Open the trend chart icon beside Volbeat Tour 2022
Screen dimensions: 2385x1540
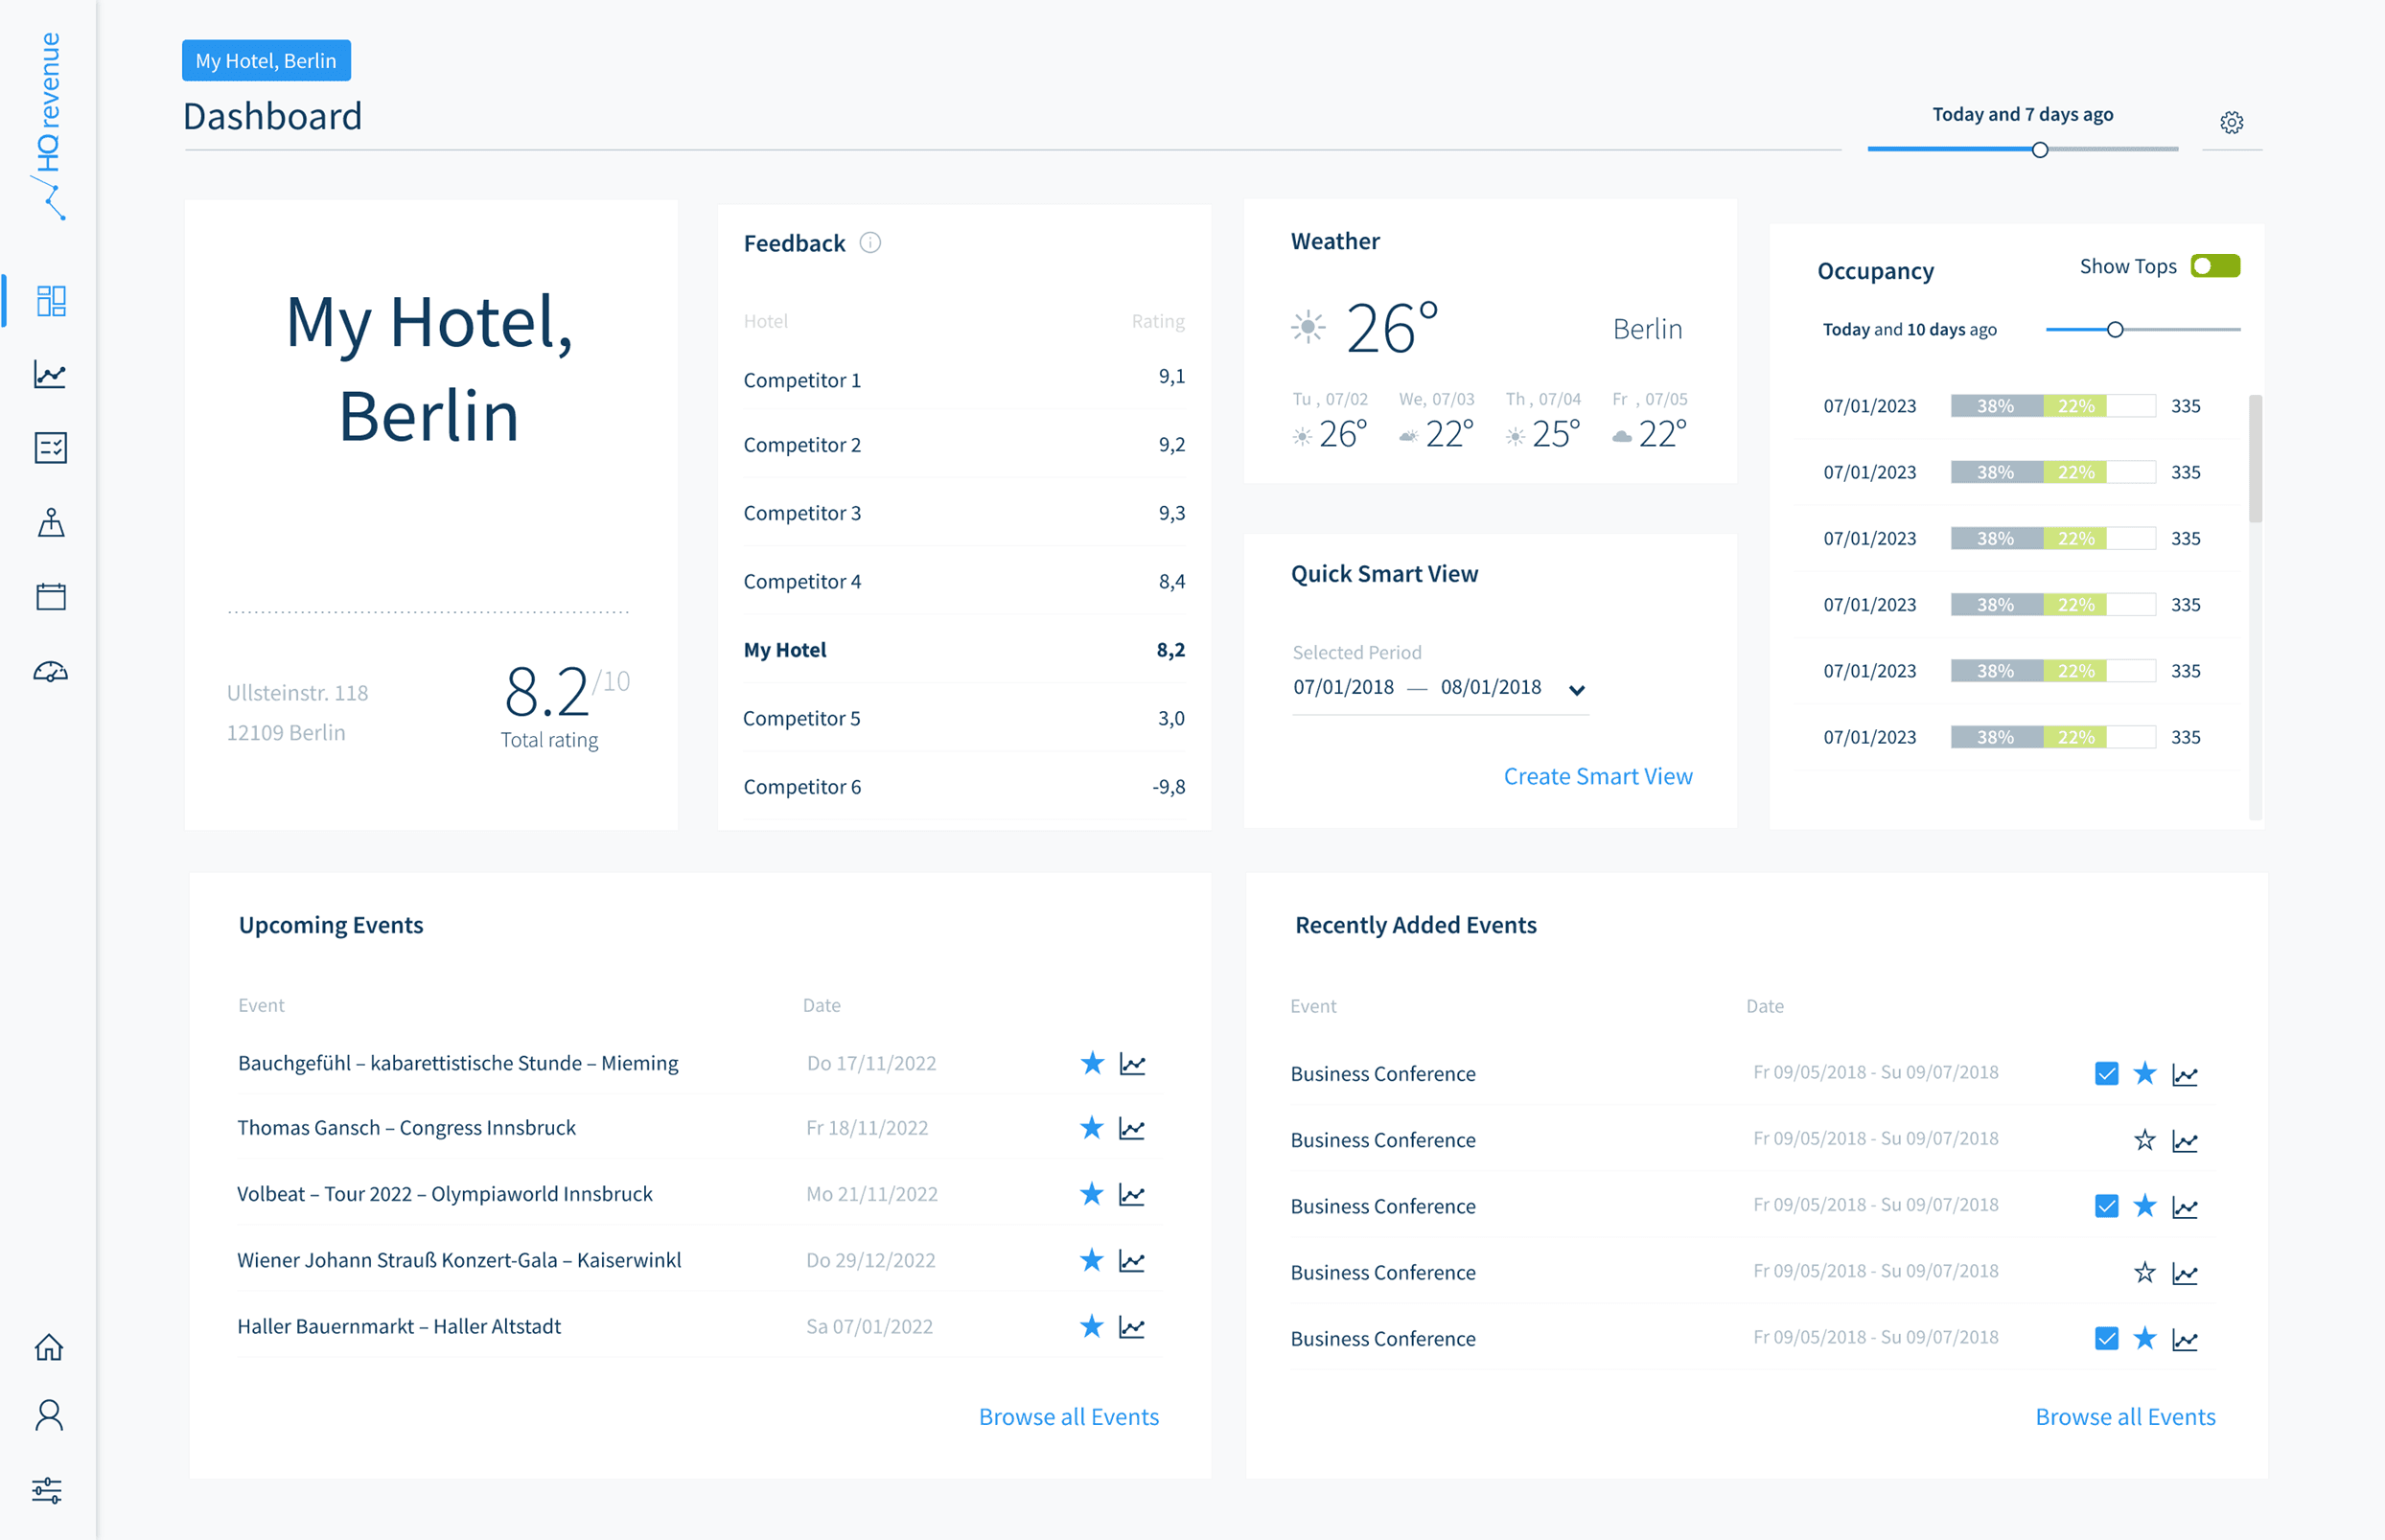point(1133,1193)
